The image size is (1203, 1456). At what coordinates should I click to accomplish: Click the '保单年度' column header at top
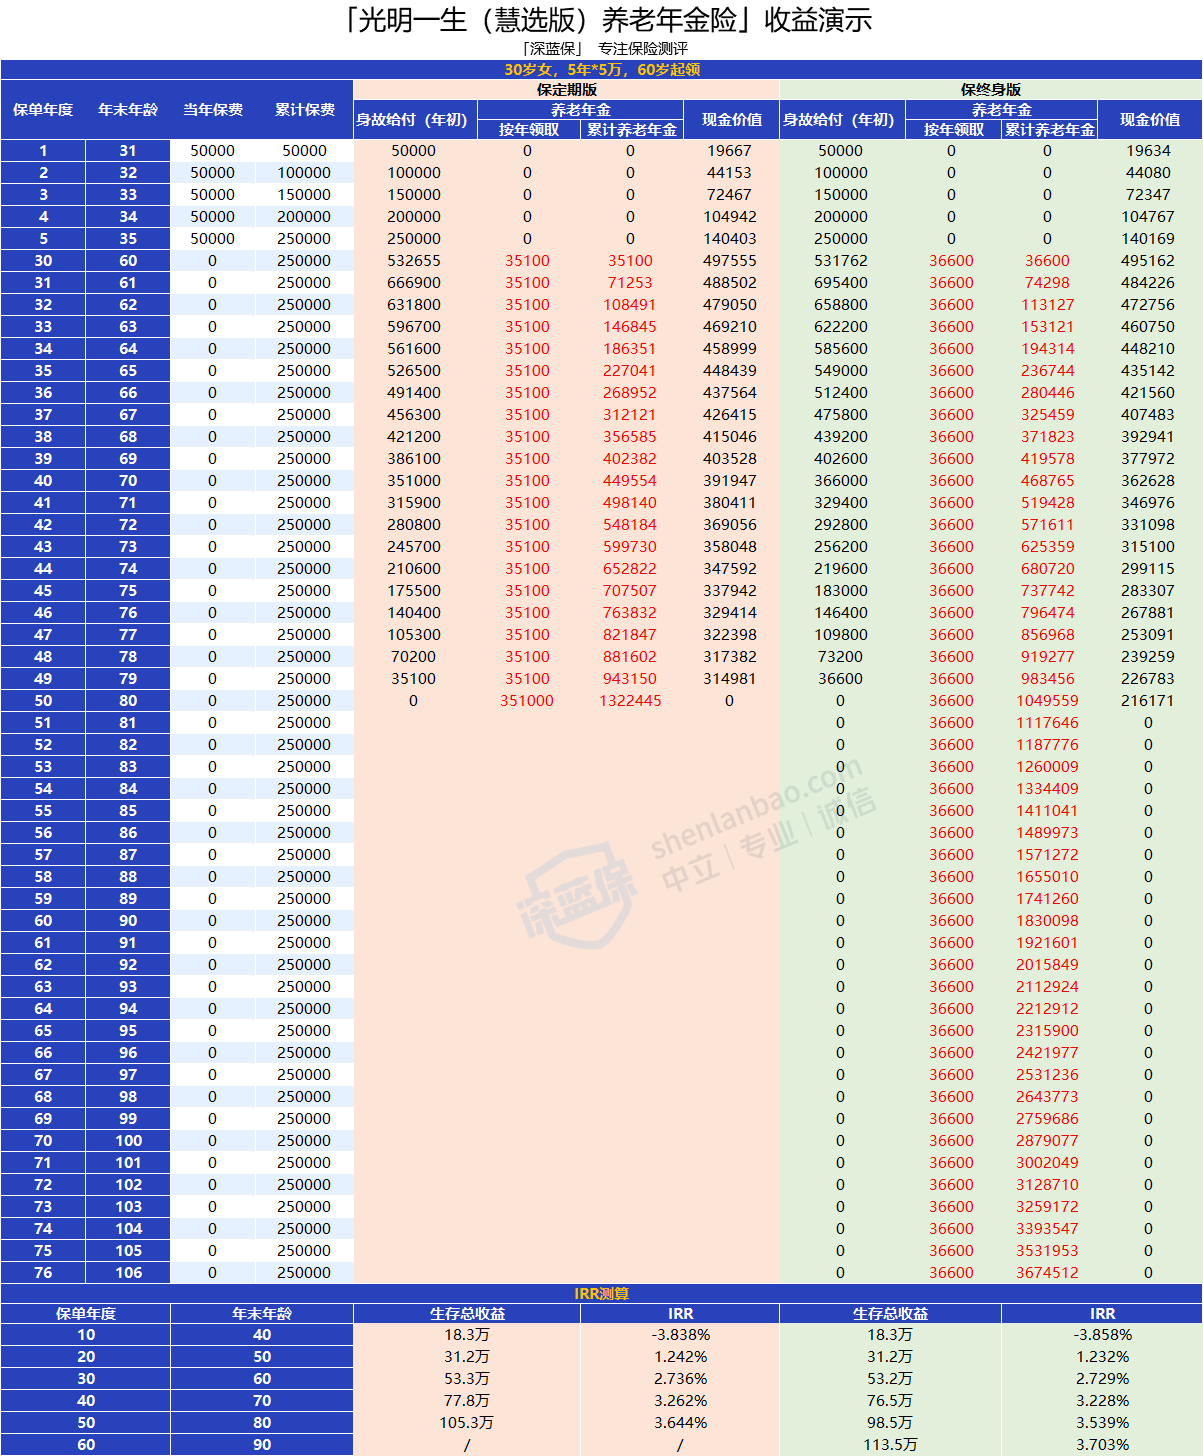pyautogui.click(x=43, y=110)
